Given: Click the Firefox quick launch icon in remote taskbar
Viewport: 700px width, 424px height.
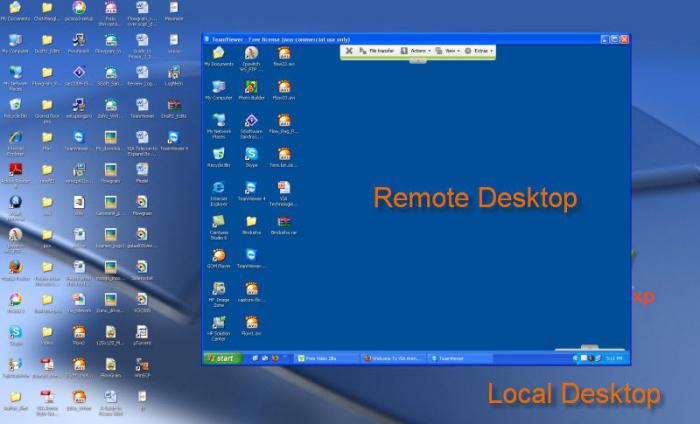Looking at the screenshot, I should coord(275,358).
